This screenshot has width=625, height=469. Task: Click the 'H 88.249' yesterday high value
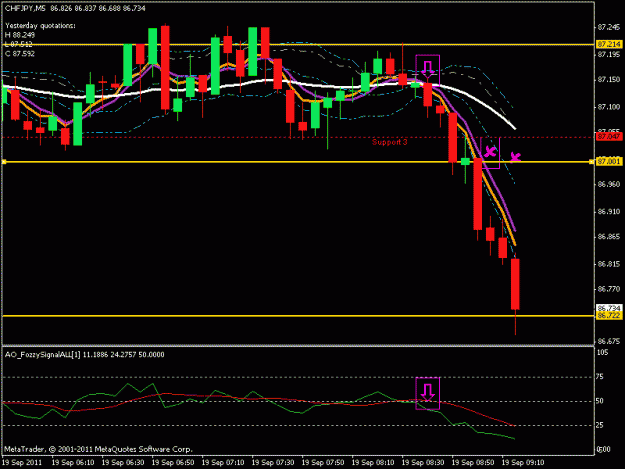[20, 35]
